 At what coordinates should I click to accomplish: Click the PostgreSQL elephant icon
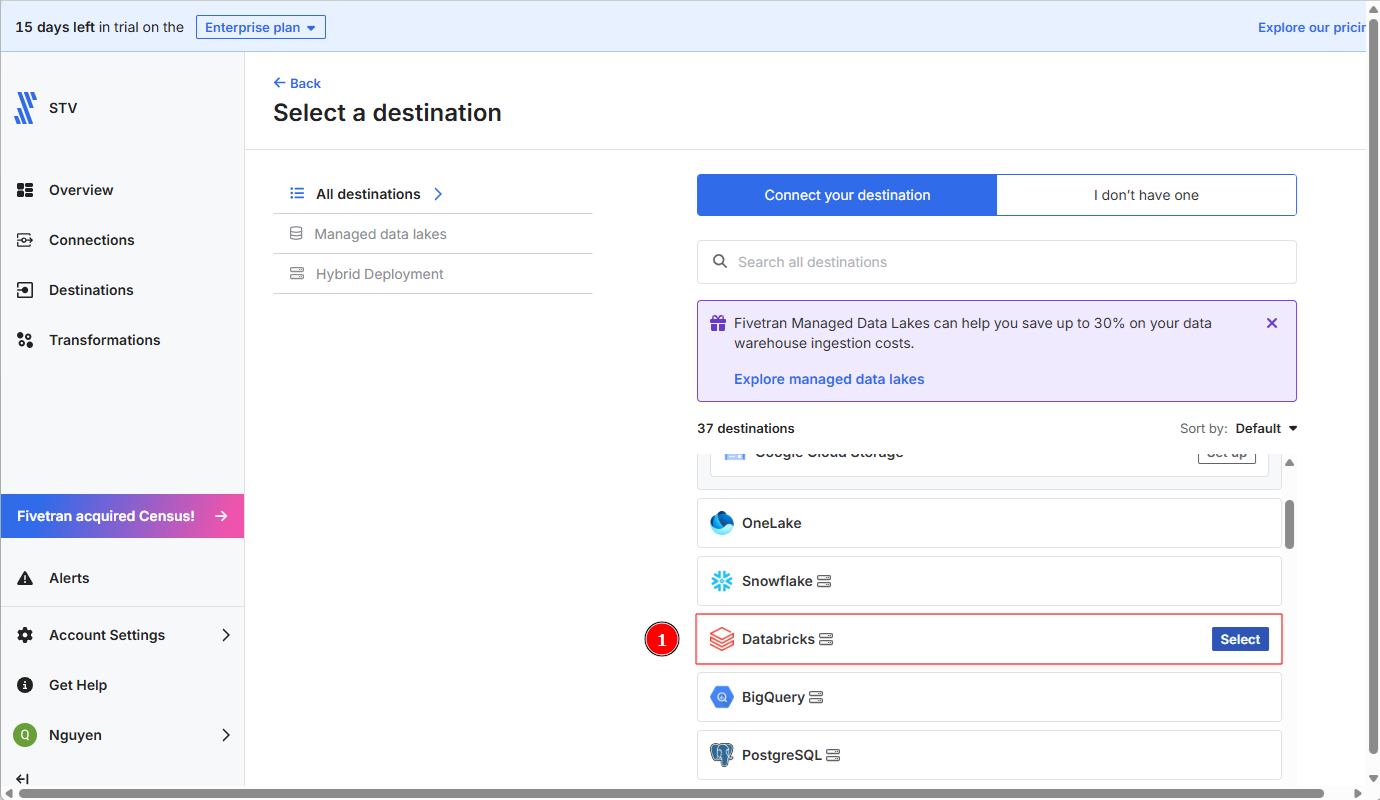721,755
